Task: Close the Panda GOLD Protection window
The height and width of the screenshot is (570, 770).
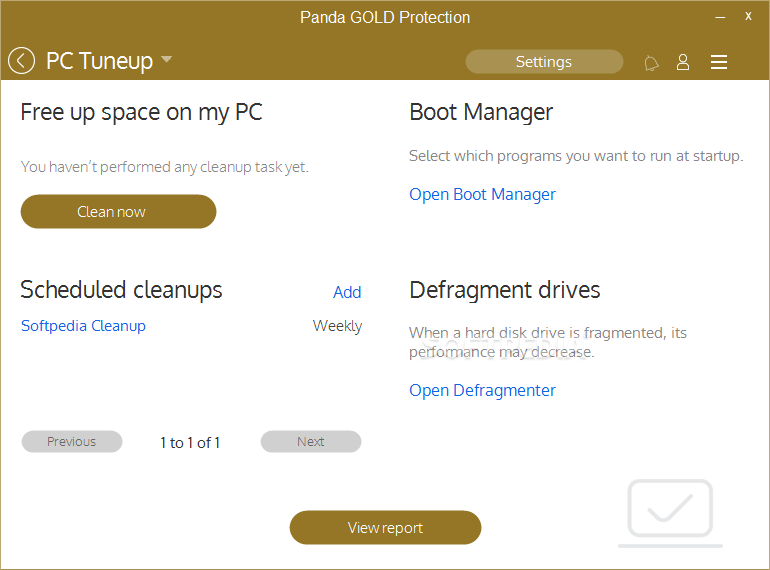Action: (748, 16)
